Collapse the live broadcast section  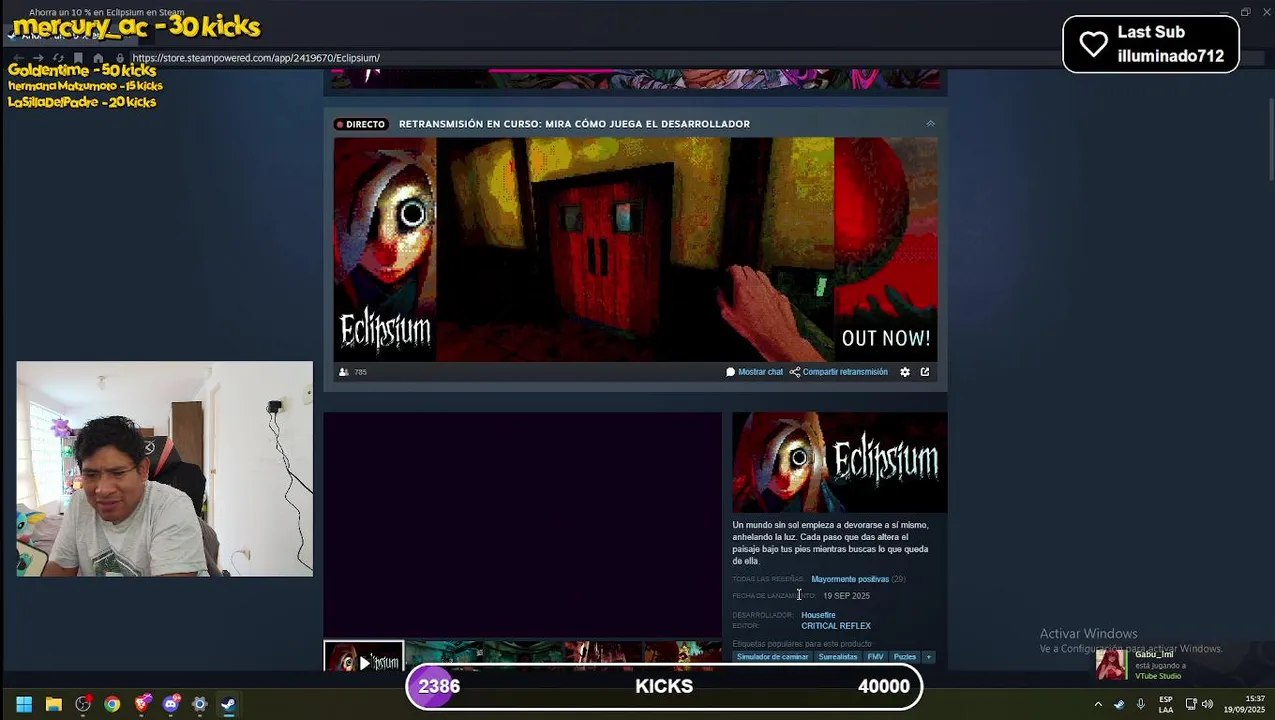point(930,124)
